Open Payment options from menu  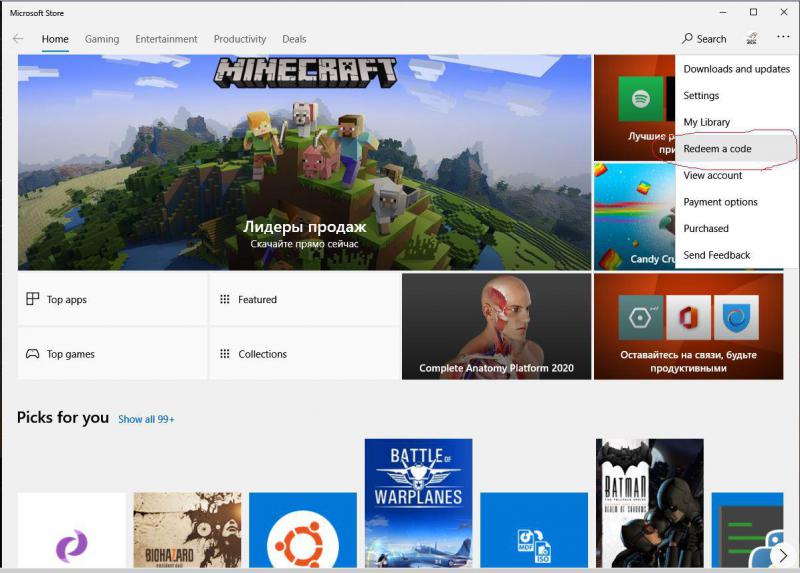[x=721, y=202]
